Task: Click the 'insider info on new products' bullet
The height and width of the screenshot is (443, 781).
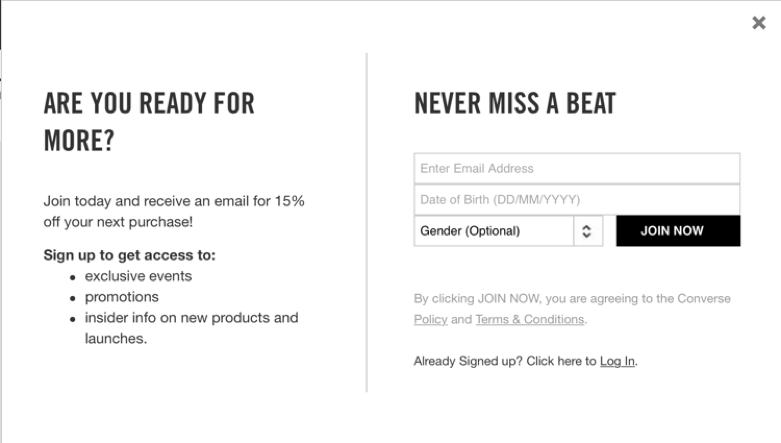Action: pyautogui.click(x=191, y=318)
